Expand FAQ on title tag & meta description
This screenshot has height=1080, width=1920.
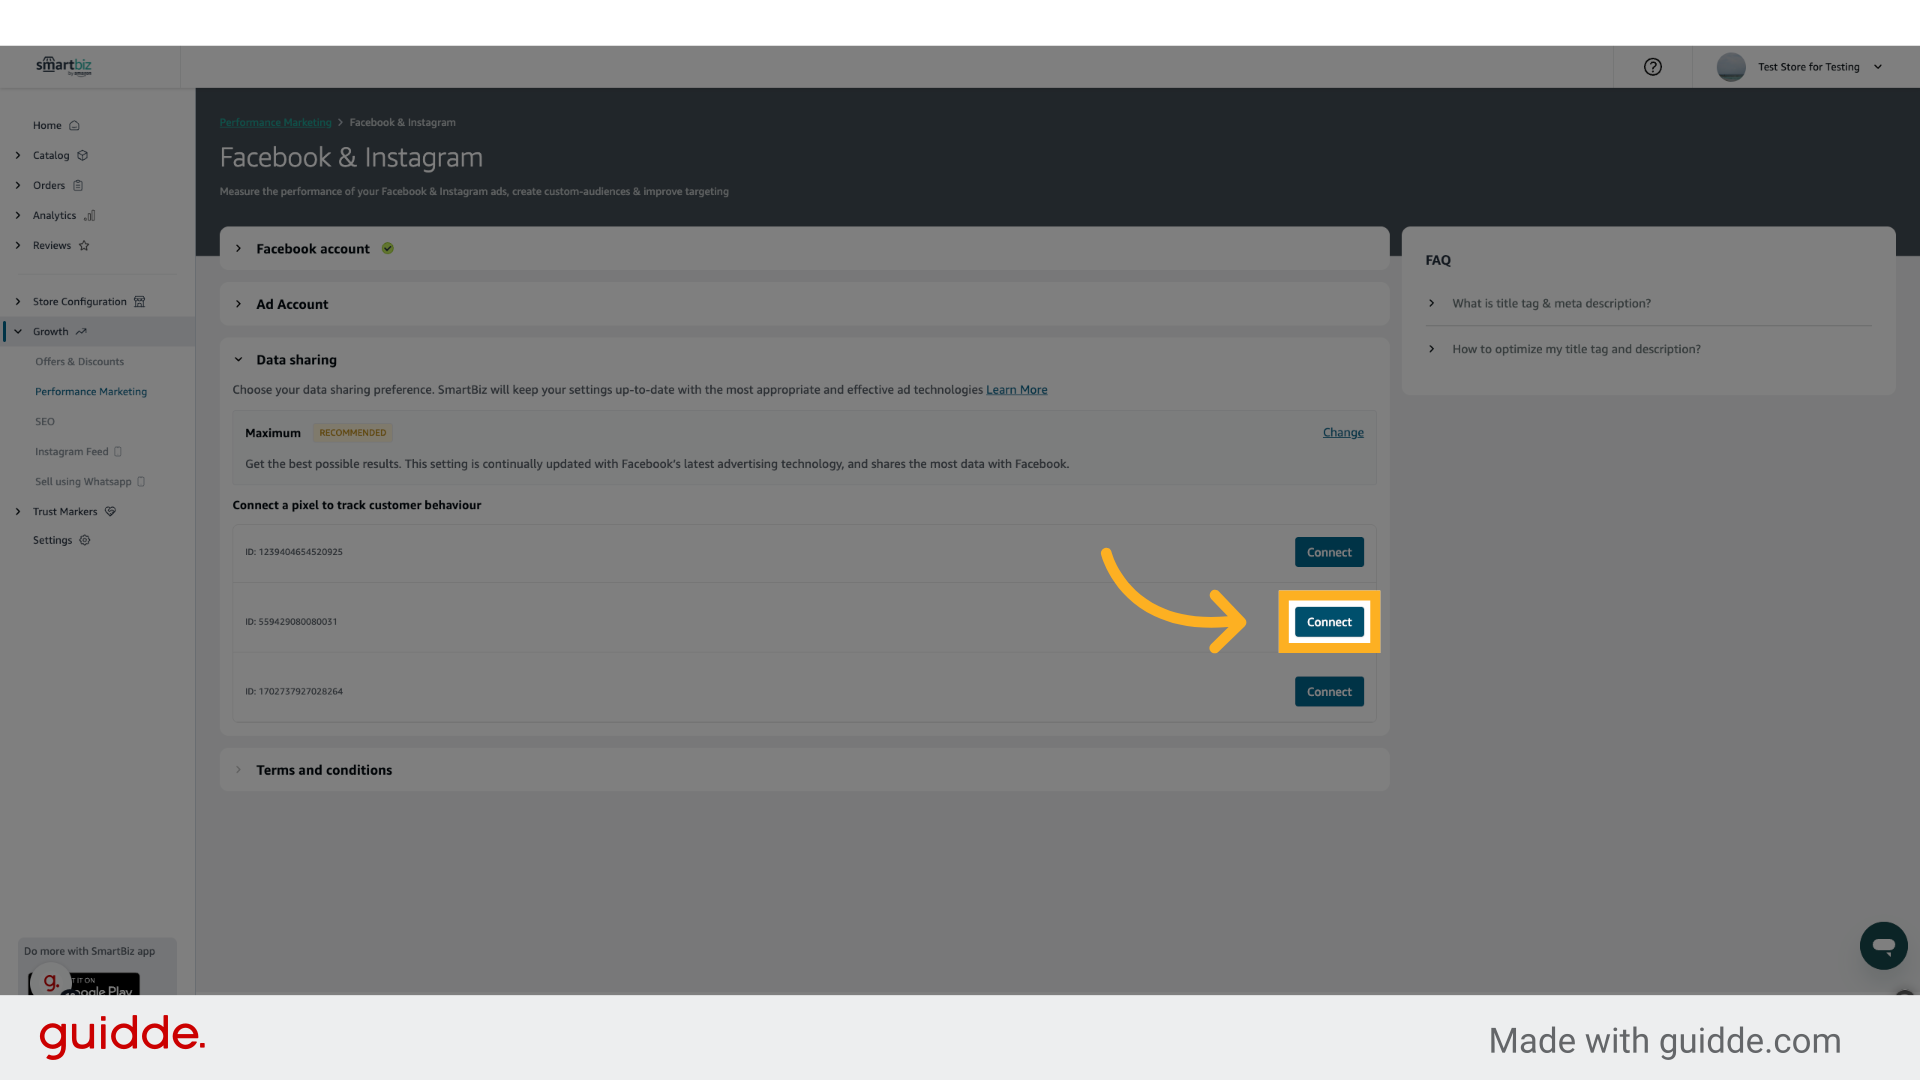pyautogui.click(x=1551, y=303)
